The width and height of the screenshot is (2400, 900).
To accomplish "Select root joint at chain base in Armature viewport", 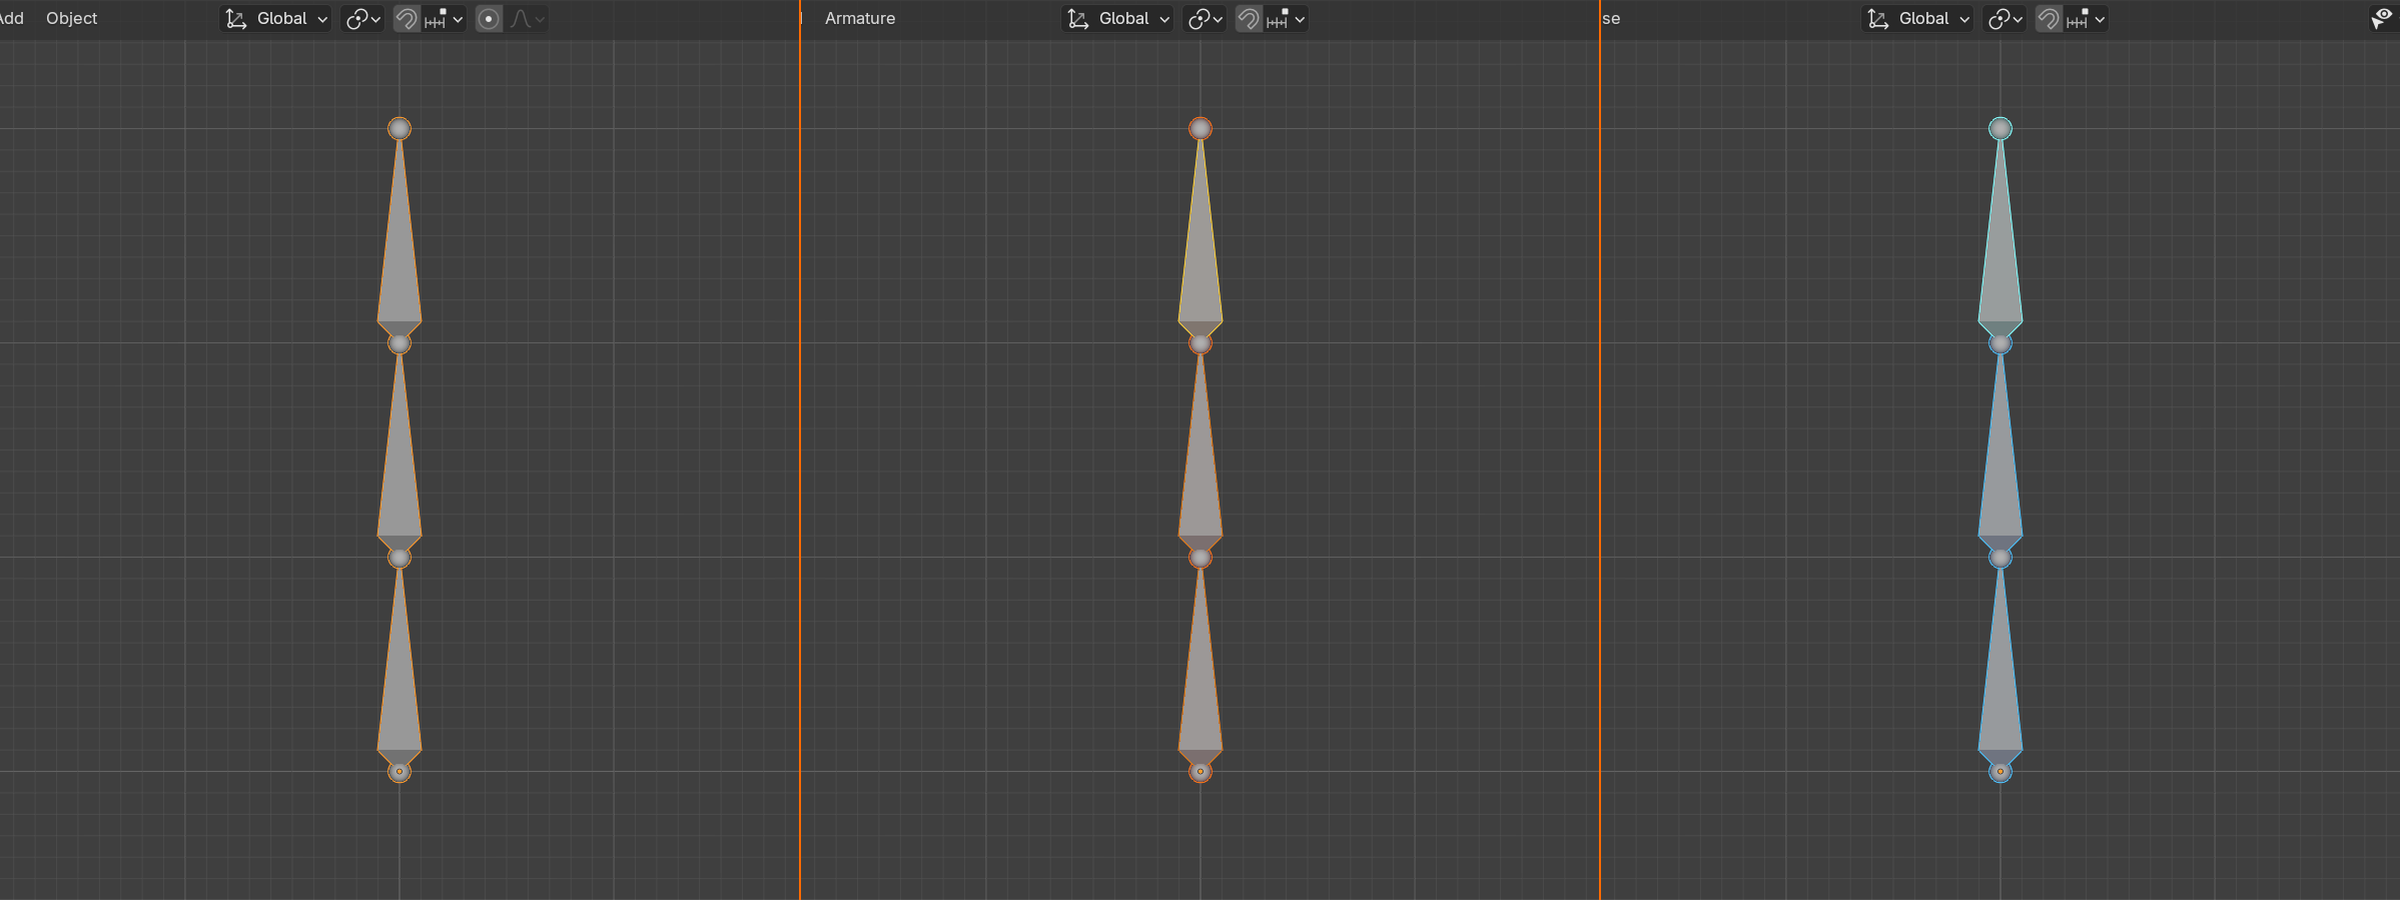I will coord(1200,772).
